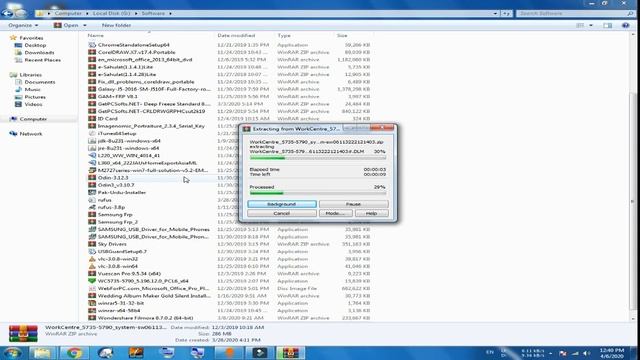Select Network in the navigation pane
640x360 pixels.
pos(31,134)
